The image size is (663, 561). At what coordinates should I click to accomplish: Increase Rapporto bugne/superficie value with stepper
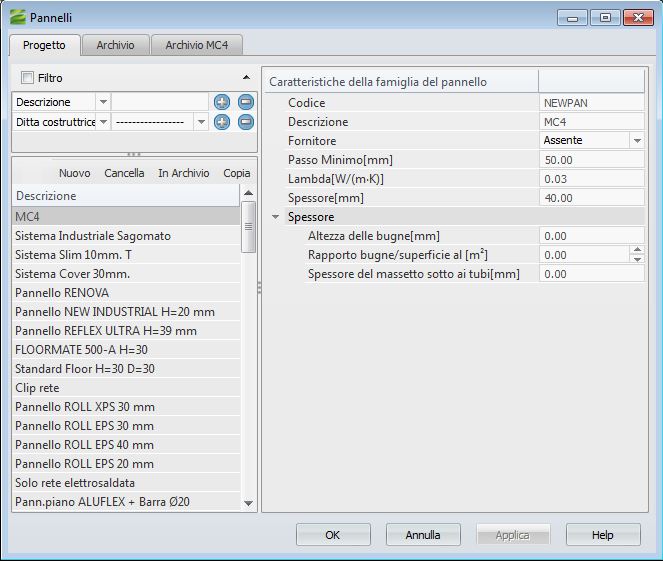click(x=638, y=250)
